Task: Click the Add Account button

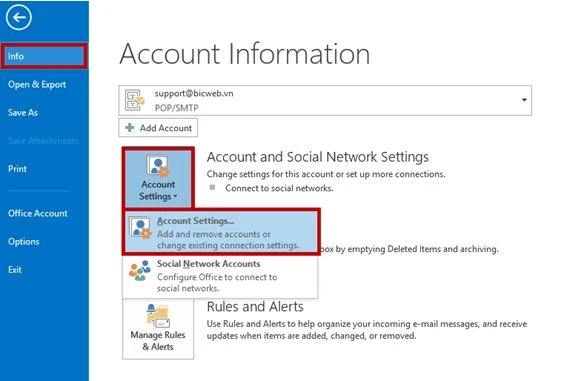Action: click(x=158, y=128)
